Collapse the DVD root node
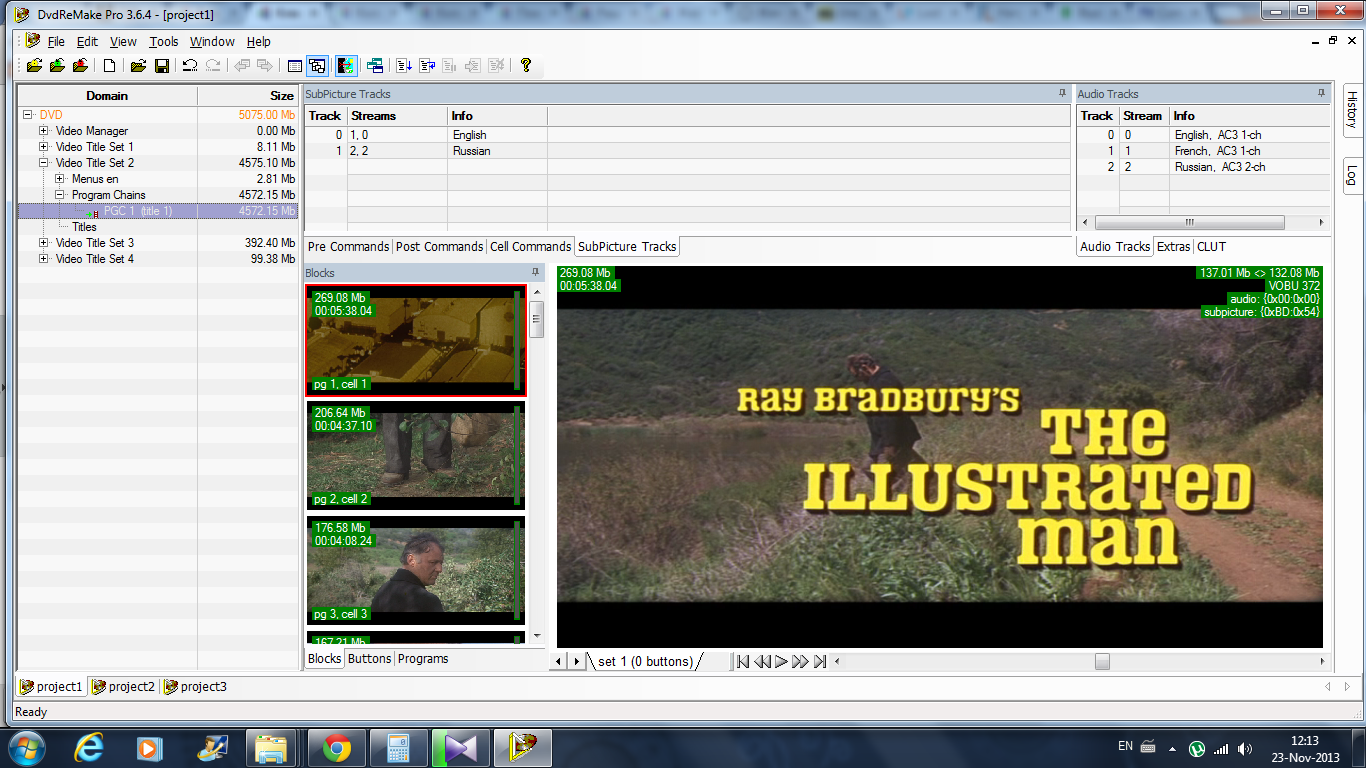The image size is (1366, 768). point(28,115)
